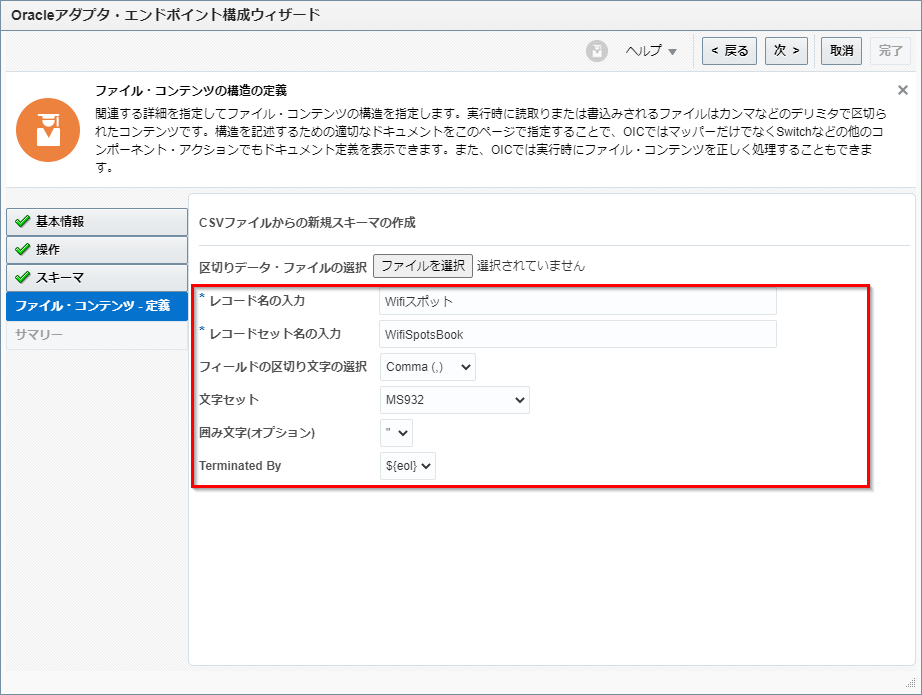Click green checkmark beside 操作
This screenshot has width=922, height=695.
click(23, 250)
